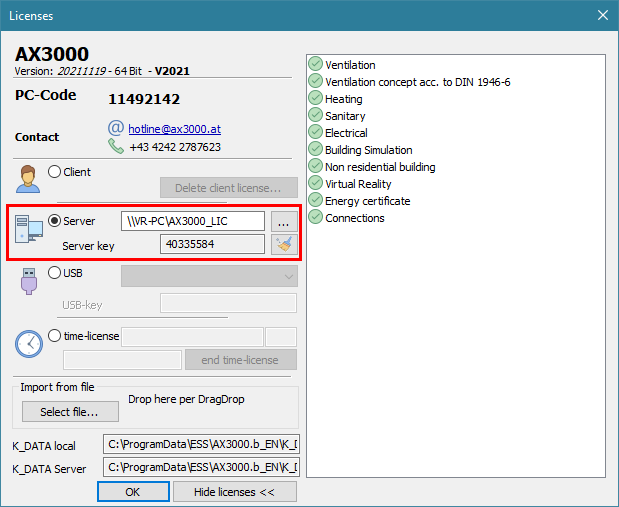Viewport: 619px width, 507px height.
Task: Select the Ventilation license entry
Action: tap(350, 65)
